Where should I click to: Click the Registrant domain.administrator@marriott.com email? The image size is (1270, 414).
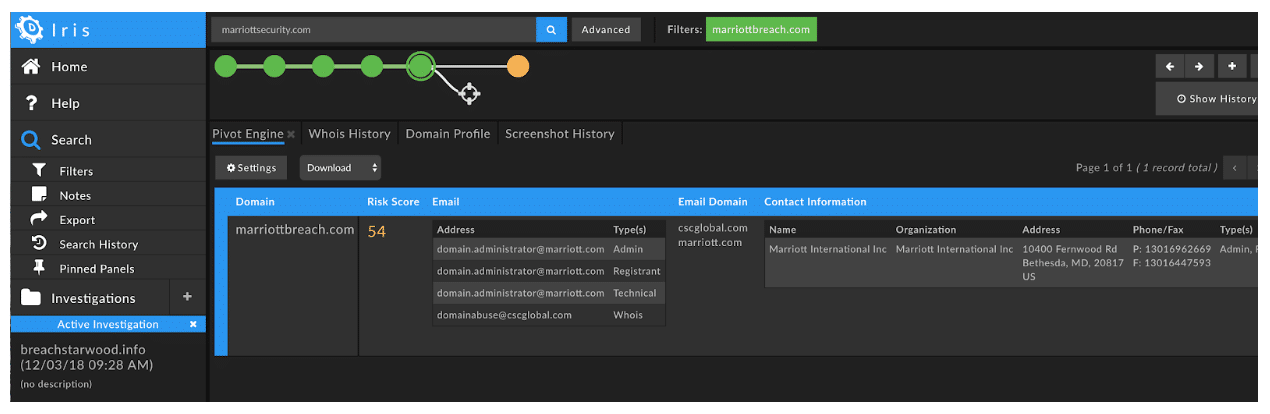click(520, 271)
